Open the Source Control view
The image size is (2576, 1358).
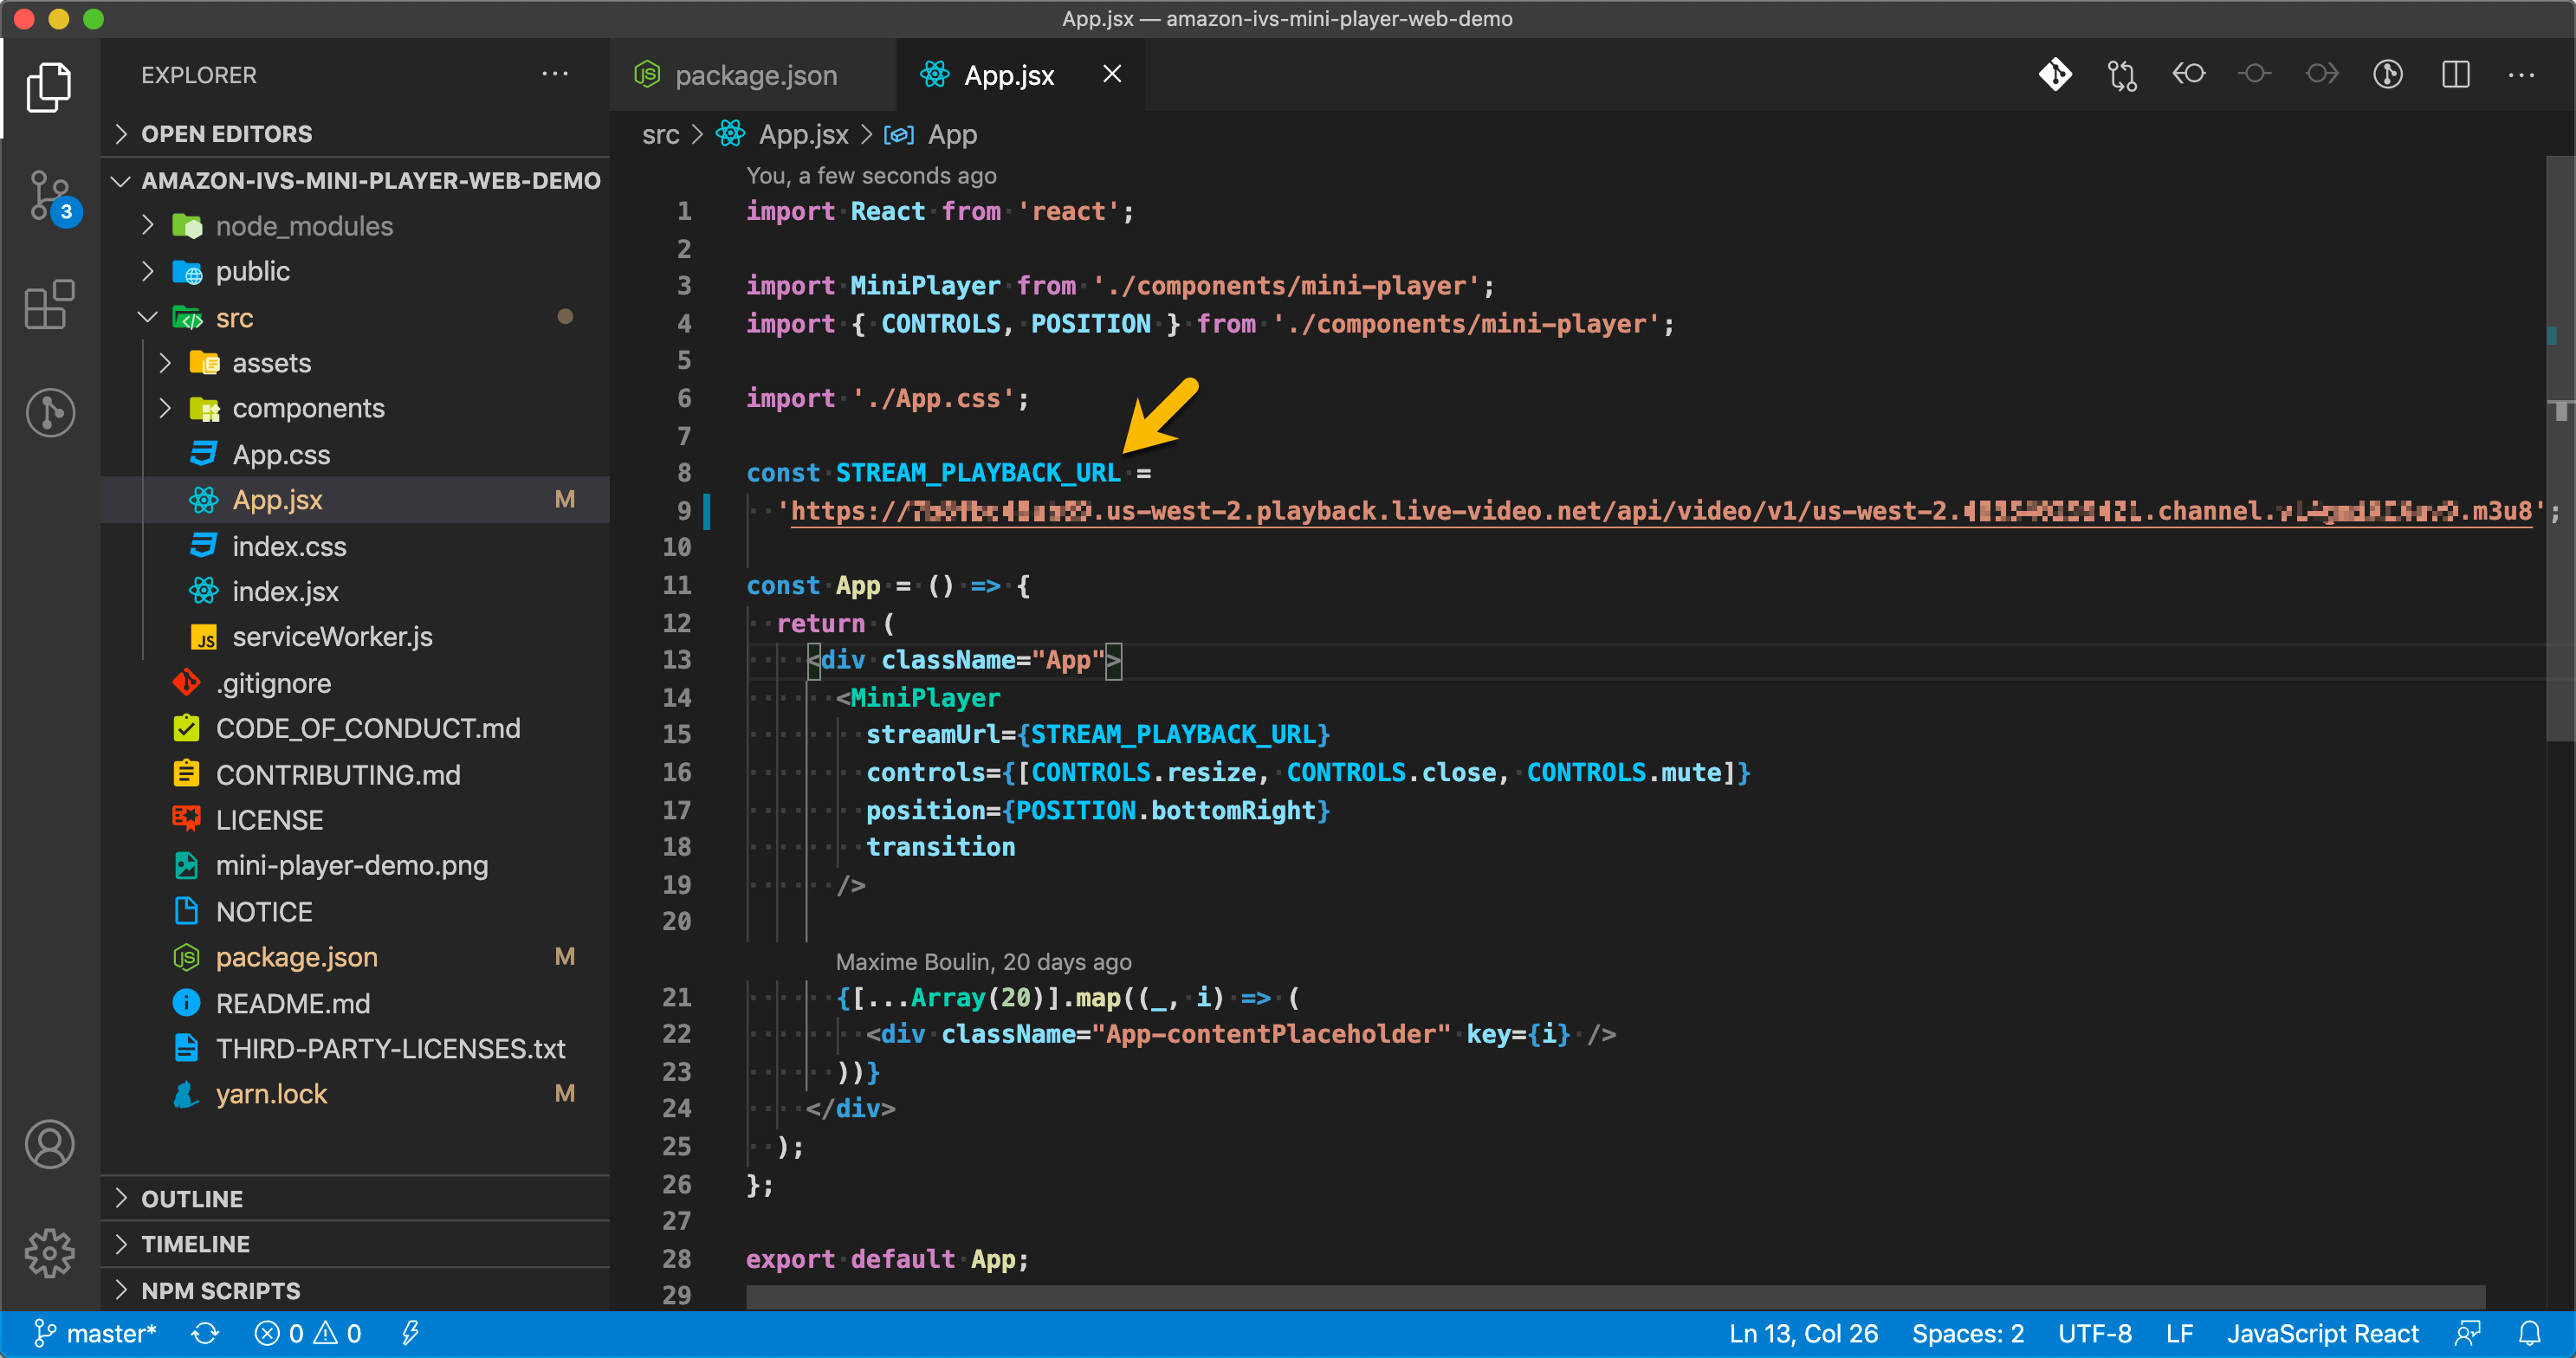pyautogui.click(x=50, y=196)
